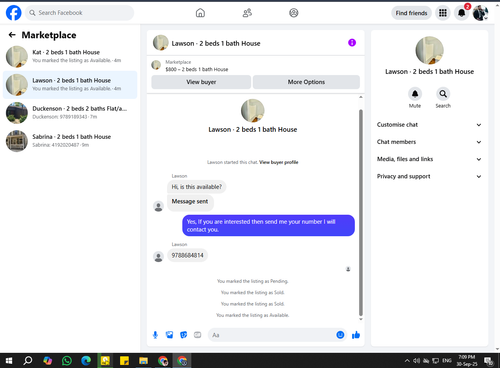Open Duckenson 2 beds 2 baths chat
This screenshot has width=500, height=368.
(x=70, y=113)
